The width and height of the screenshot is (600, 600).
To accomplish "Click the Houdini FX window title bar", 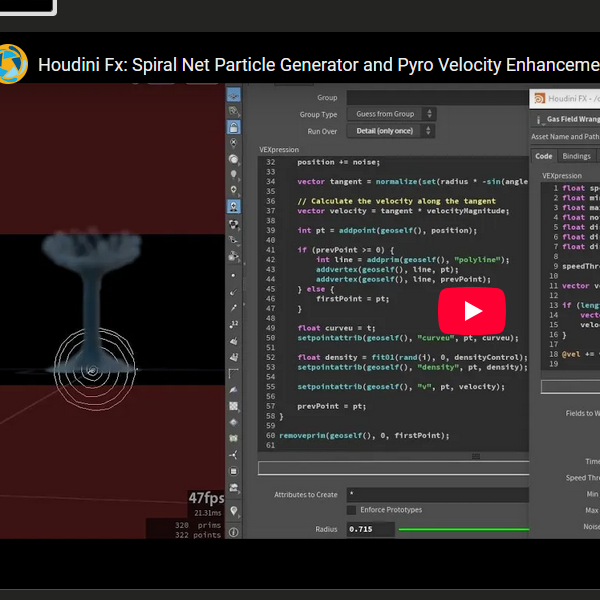I will [565, 99].
